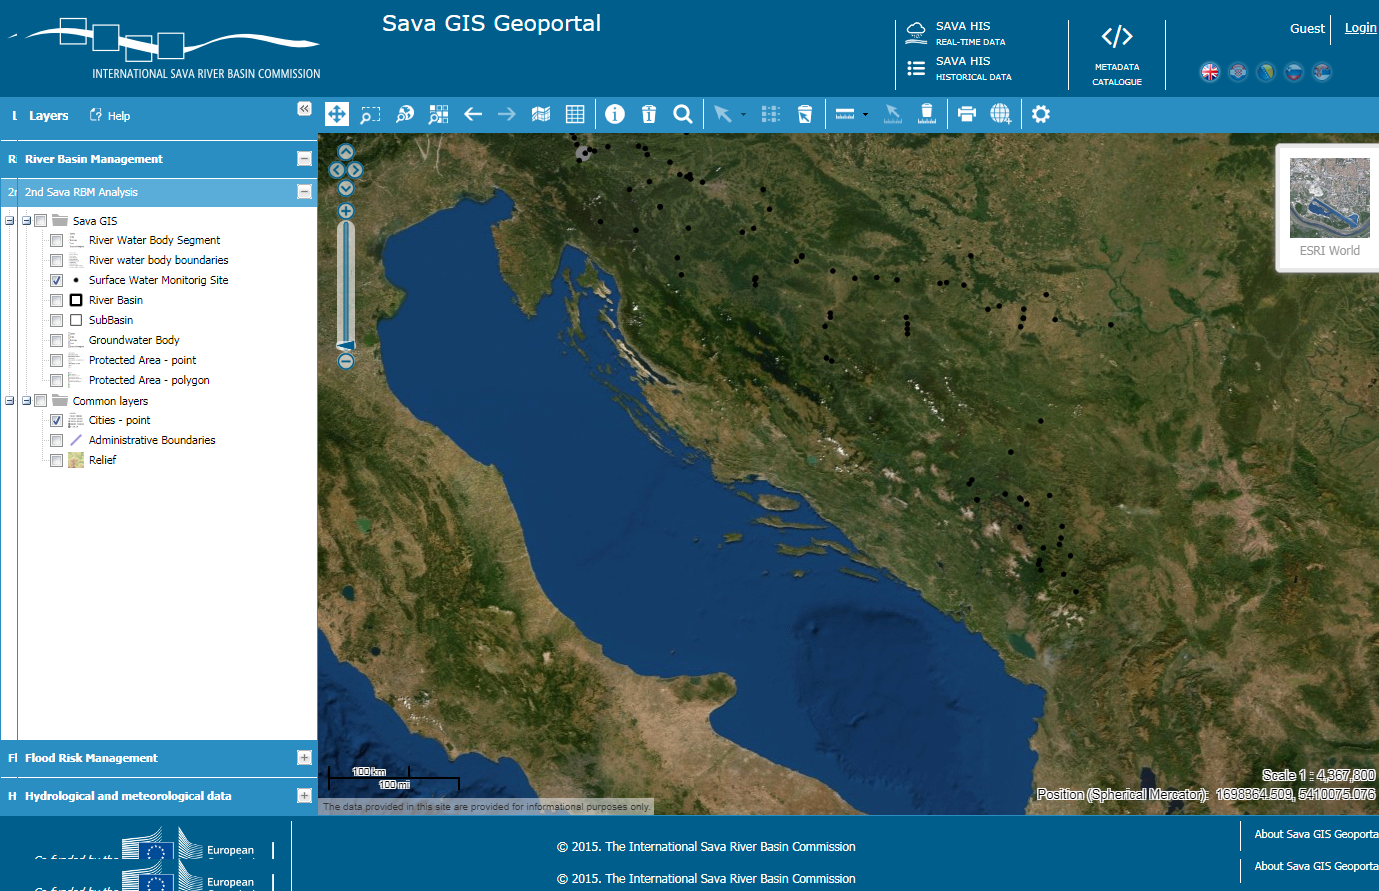Toggle the Relief layer checkbox
Image resolution: width=1379 pixels, height=891 pixels.
57,460
